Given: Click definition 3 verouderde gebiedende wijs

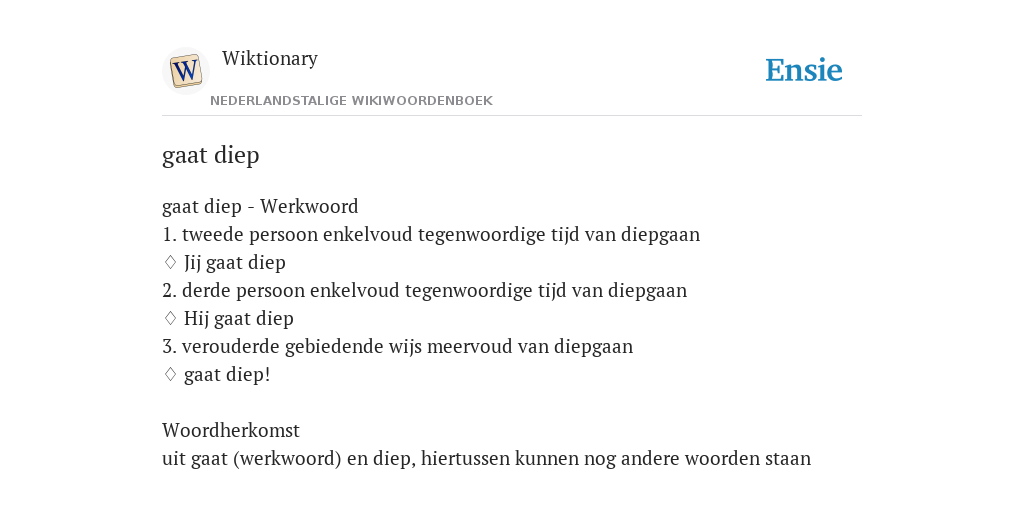Looking at the screenshot, I should [x=398, y=346].
